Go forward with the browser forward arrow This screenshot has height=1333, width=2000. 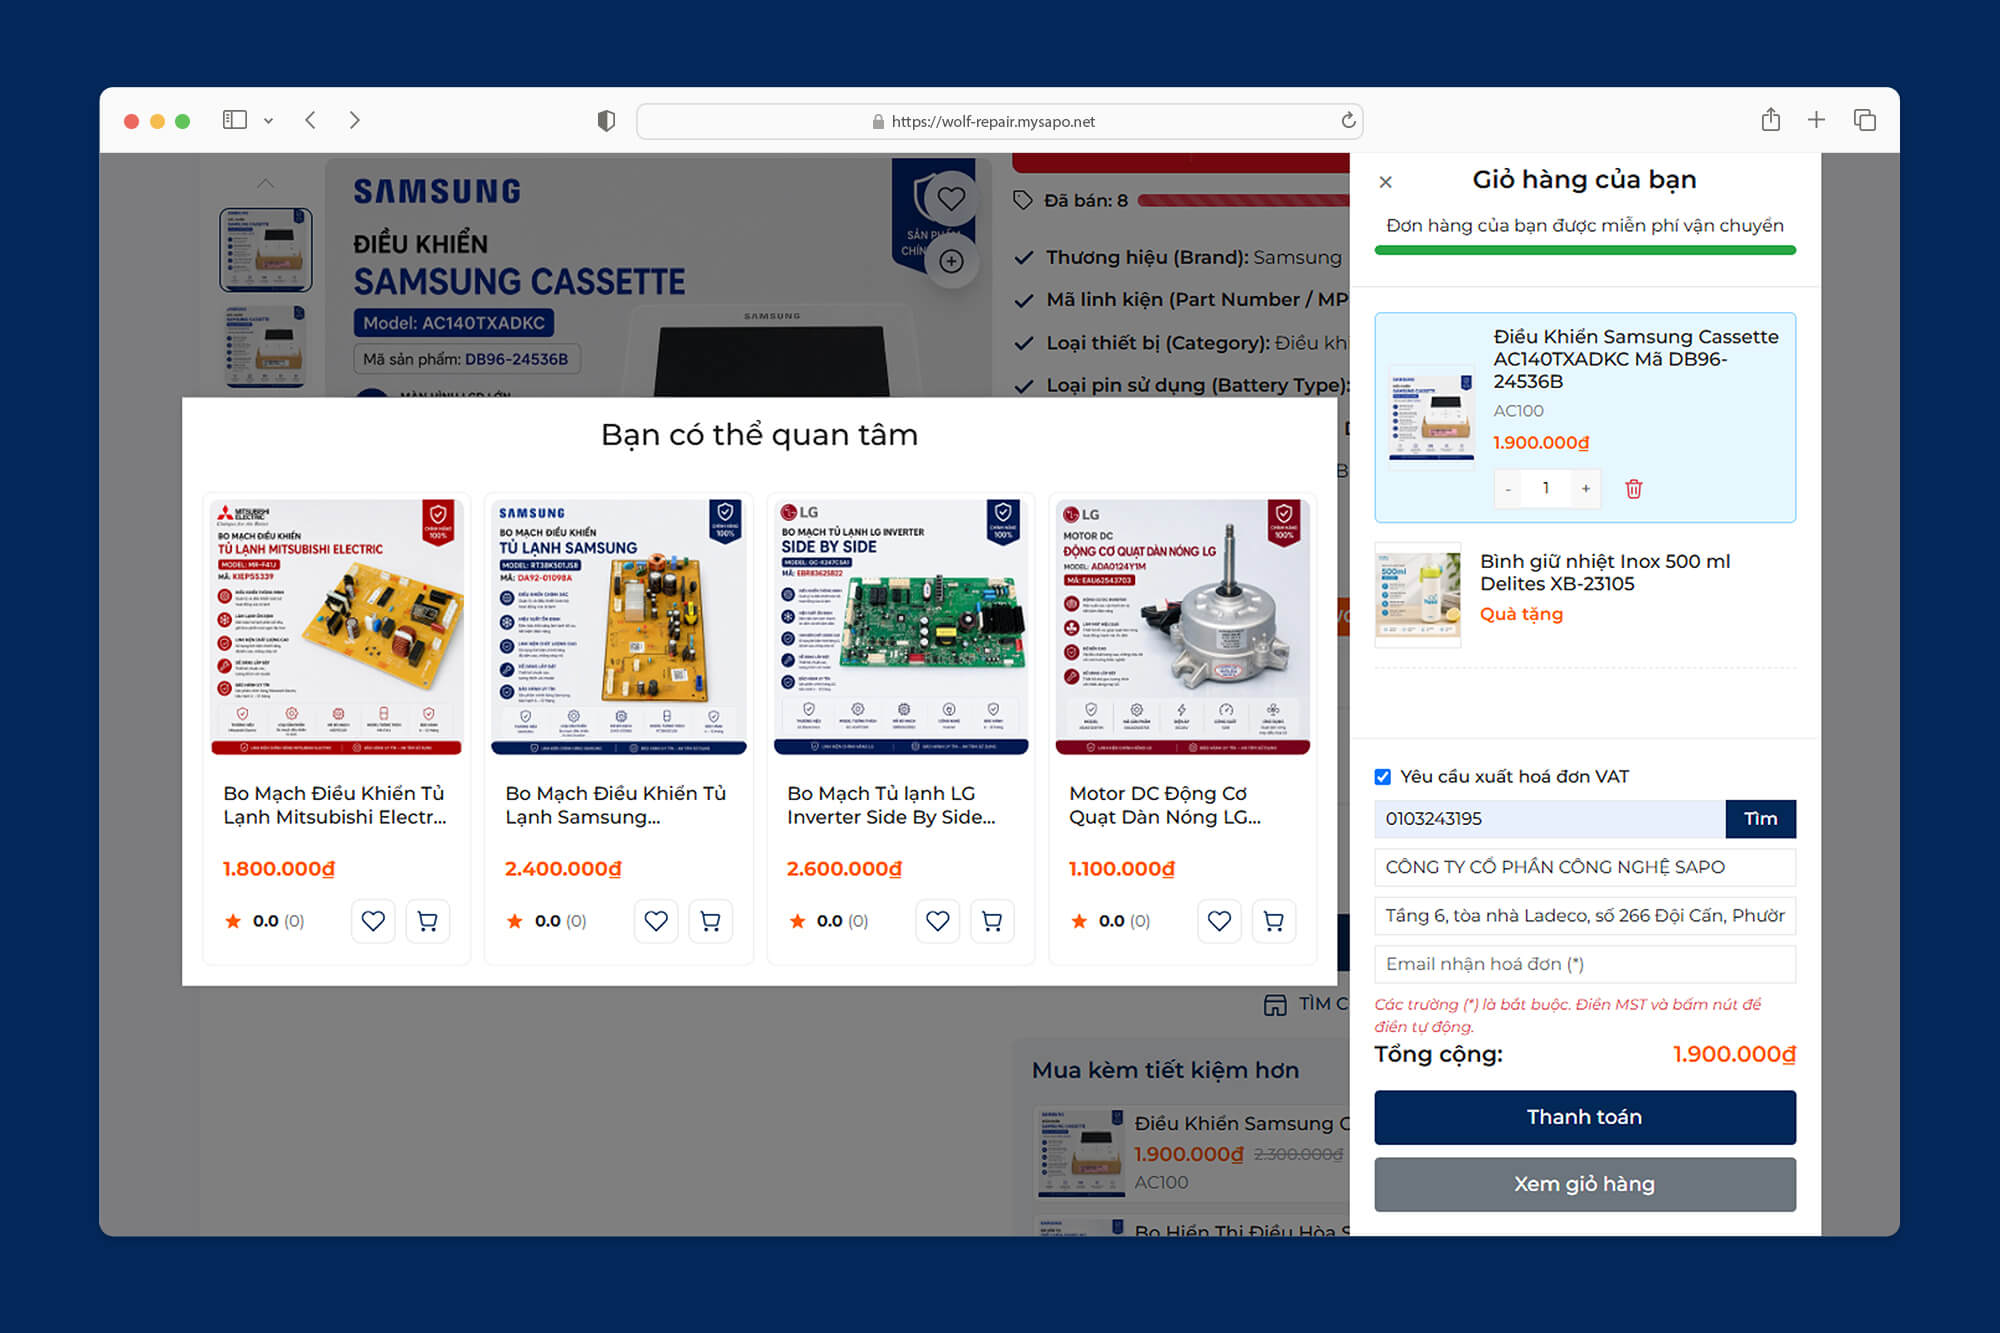point(354,120)
